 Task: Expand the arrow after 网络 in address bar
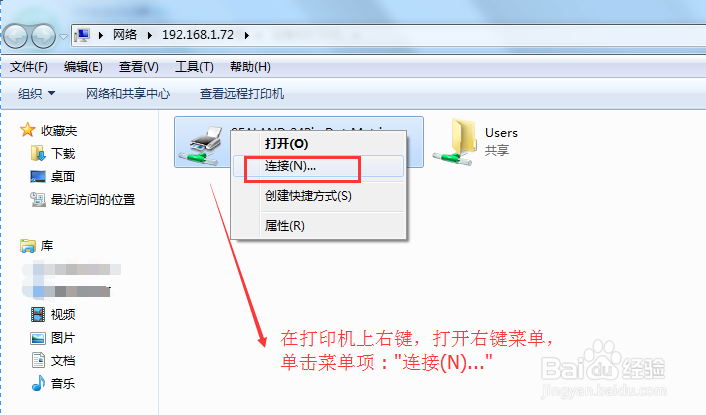(149, 35)
